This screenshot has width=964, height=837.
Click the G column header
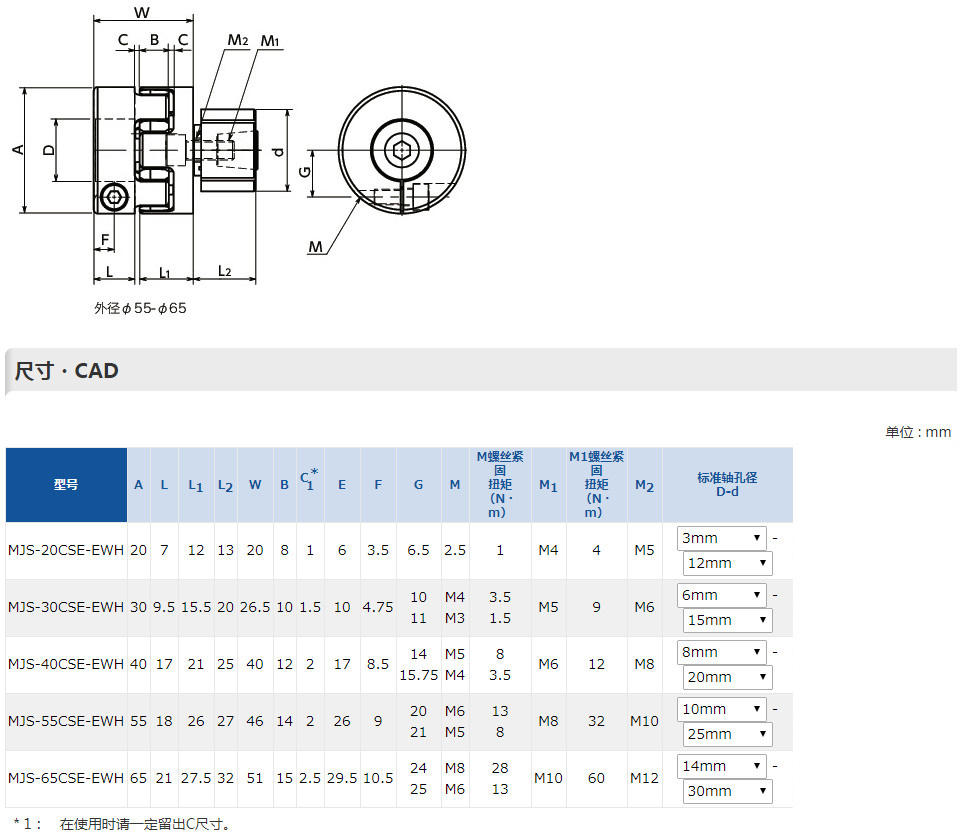418,485
